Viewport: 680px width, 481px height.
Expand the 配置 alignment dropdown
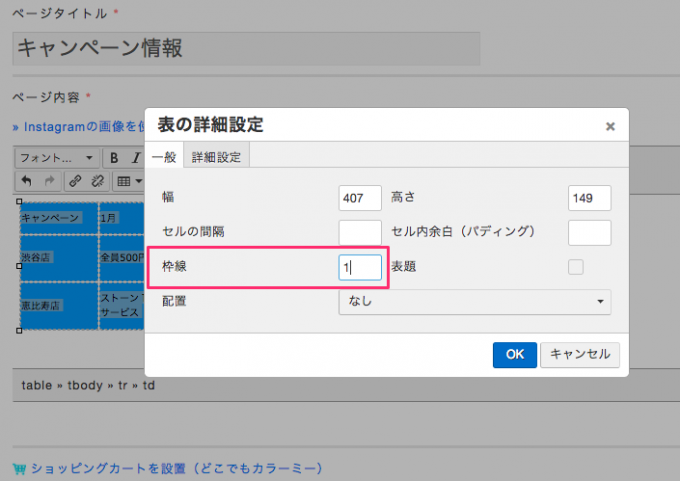[474, 301]
